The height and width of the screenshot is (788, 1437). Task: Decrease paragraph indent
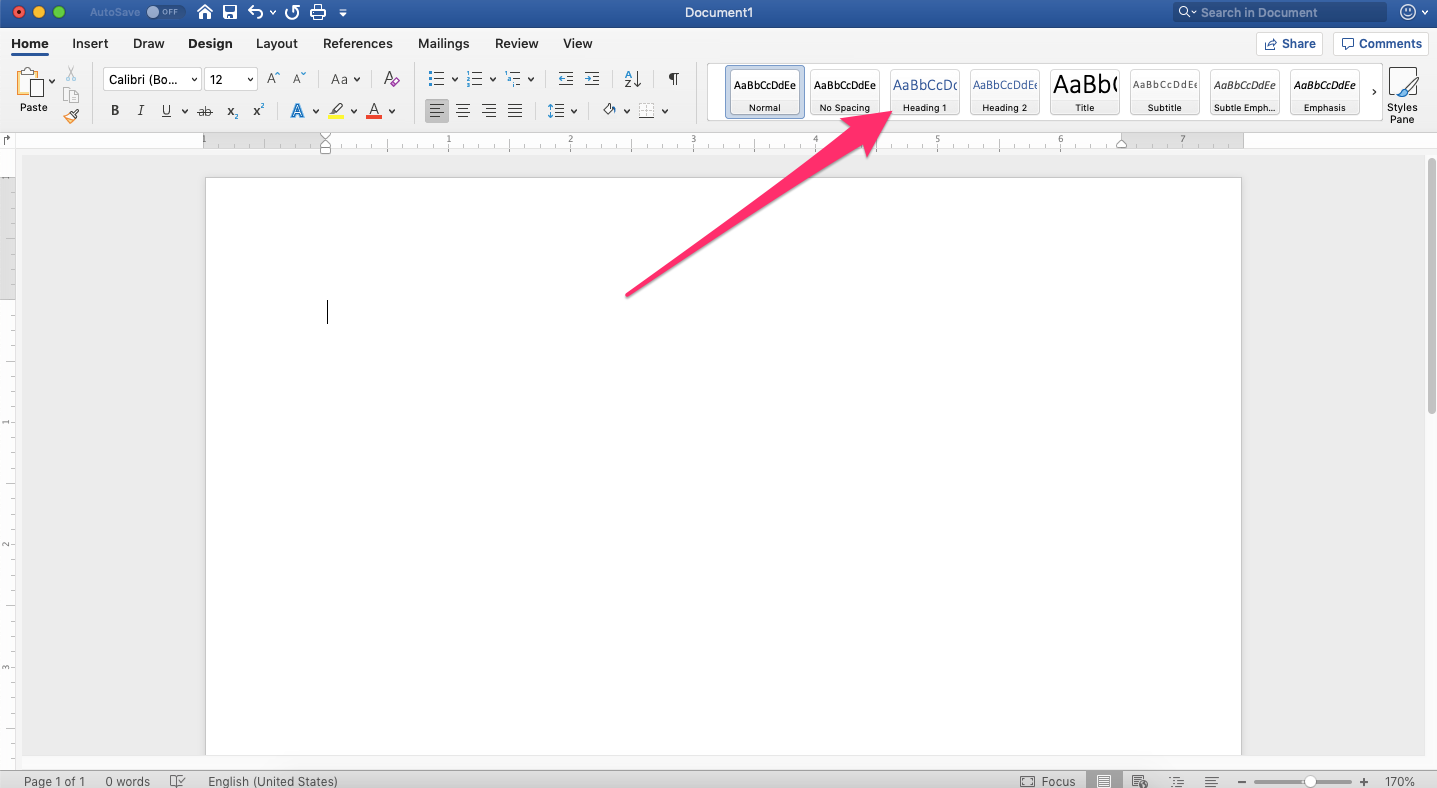click(x=566, y=79)
